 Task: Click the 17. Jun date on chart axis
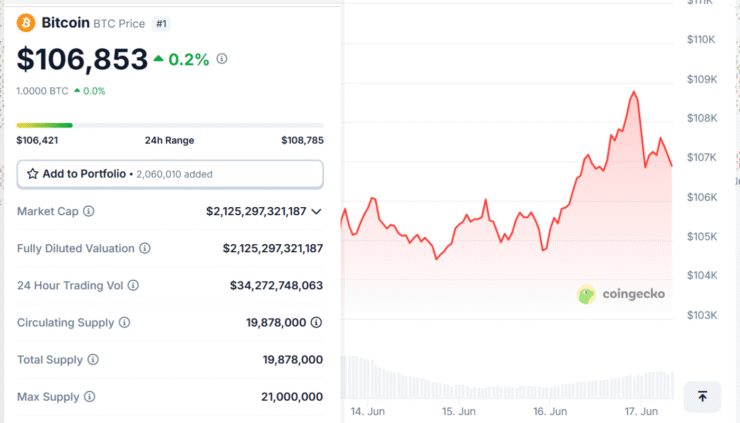coord(641,411)
